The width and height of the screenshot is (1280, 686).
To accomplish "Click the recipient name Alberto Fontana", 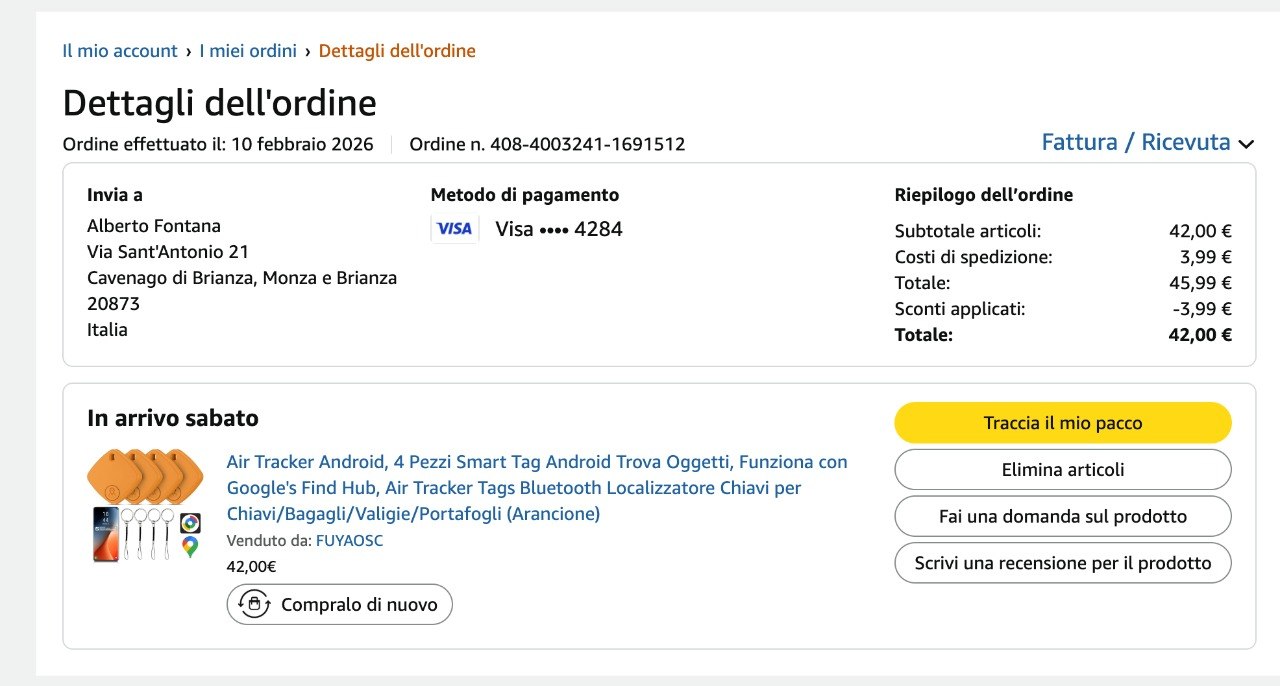I will point(154,226).
